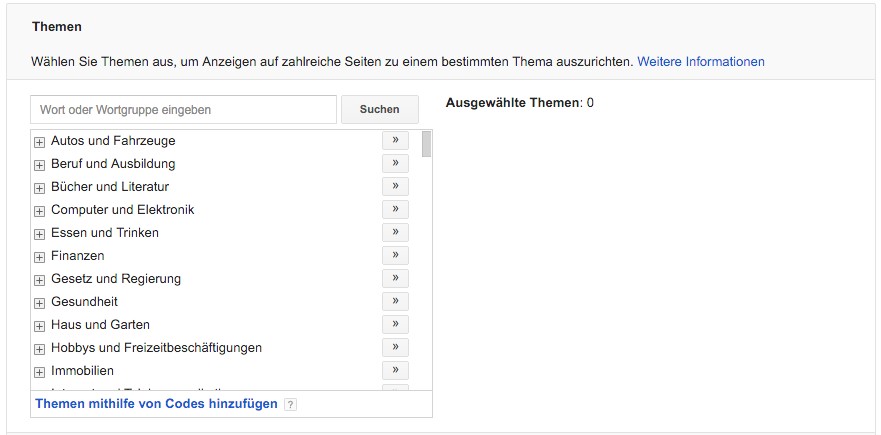Add Haus und Garten with its » button
881x435 pixels.
coord(395,325)
